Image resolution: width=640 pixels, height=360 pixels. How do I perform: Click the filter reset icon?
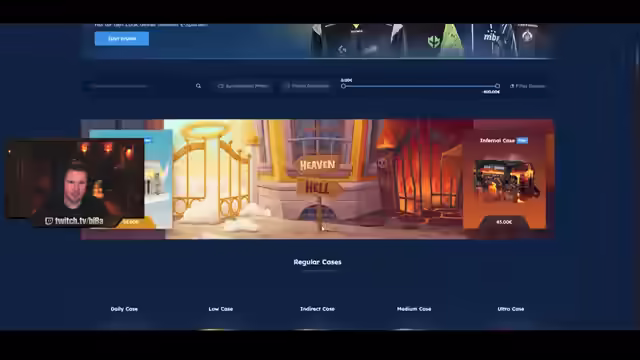[512, 86]
